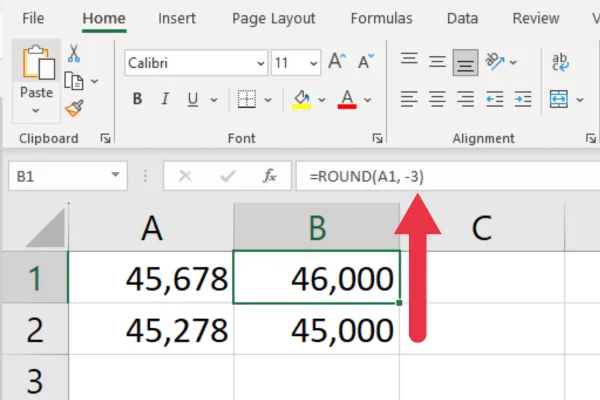Viewport: 600px width, 400px height.
Task: Click the Wrap Text icon
Action: pyautogui.click(x=560, y=62)
